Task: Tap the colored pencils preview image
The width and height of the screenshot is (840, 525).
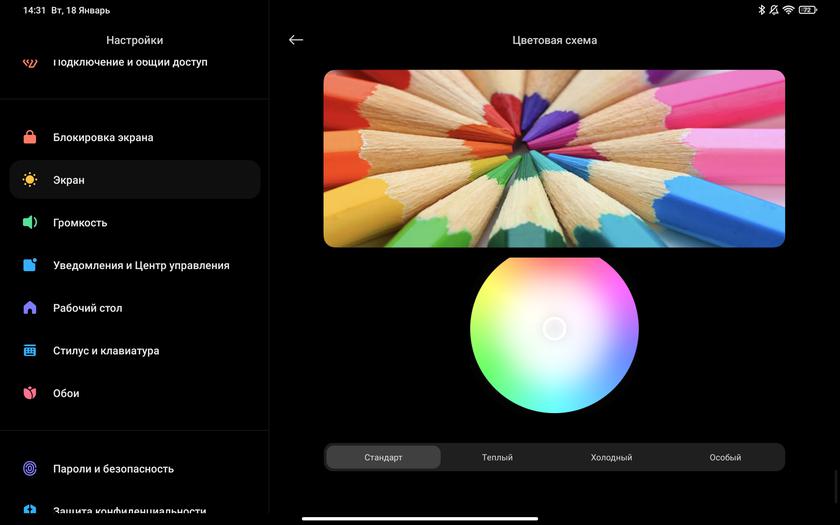Action: (x=554, y=158)
